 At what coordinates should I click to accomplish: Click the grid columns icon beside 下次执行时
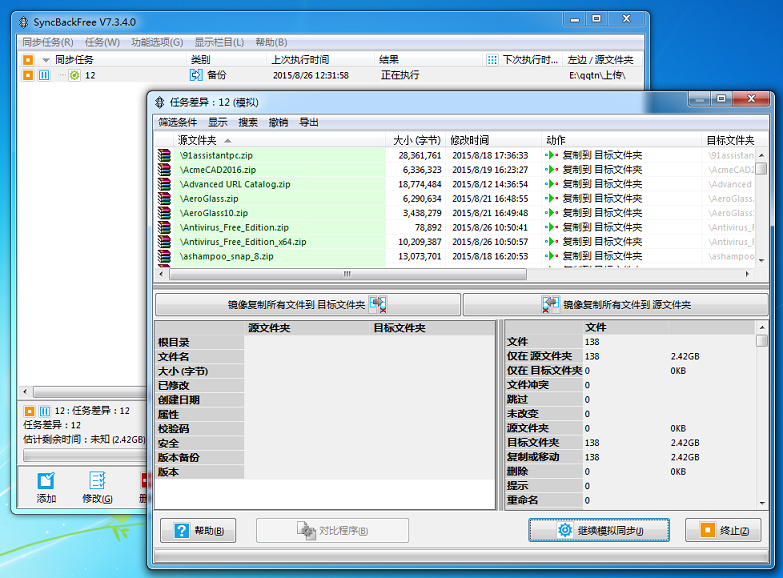tap(492, 60)
